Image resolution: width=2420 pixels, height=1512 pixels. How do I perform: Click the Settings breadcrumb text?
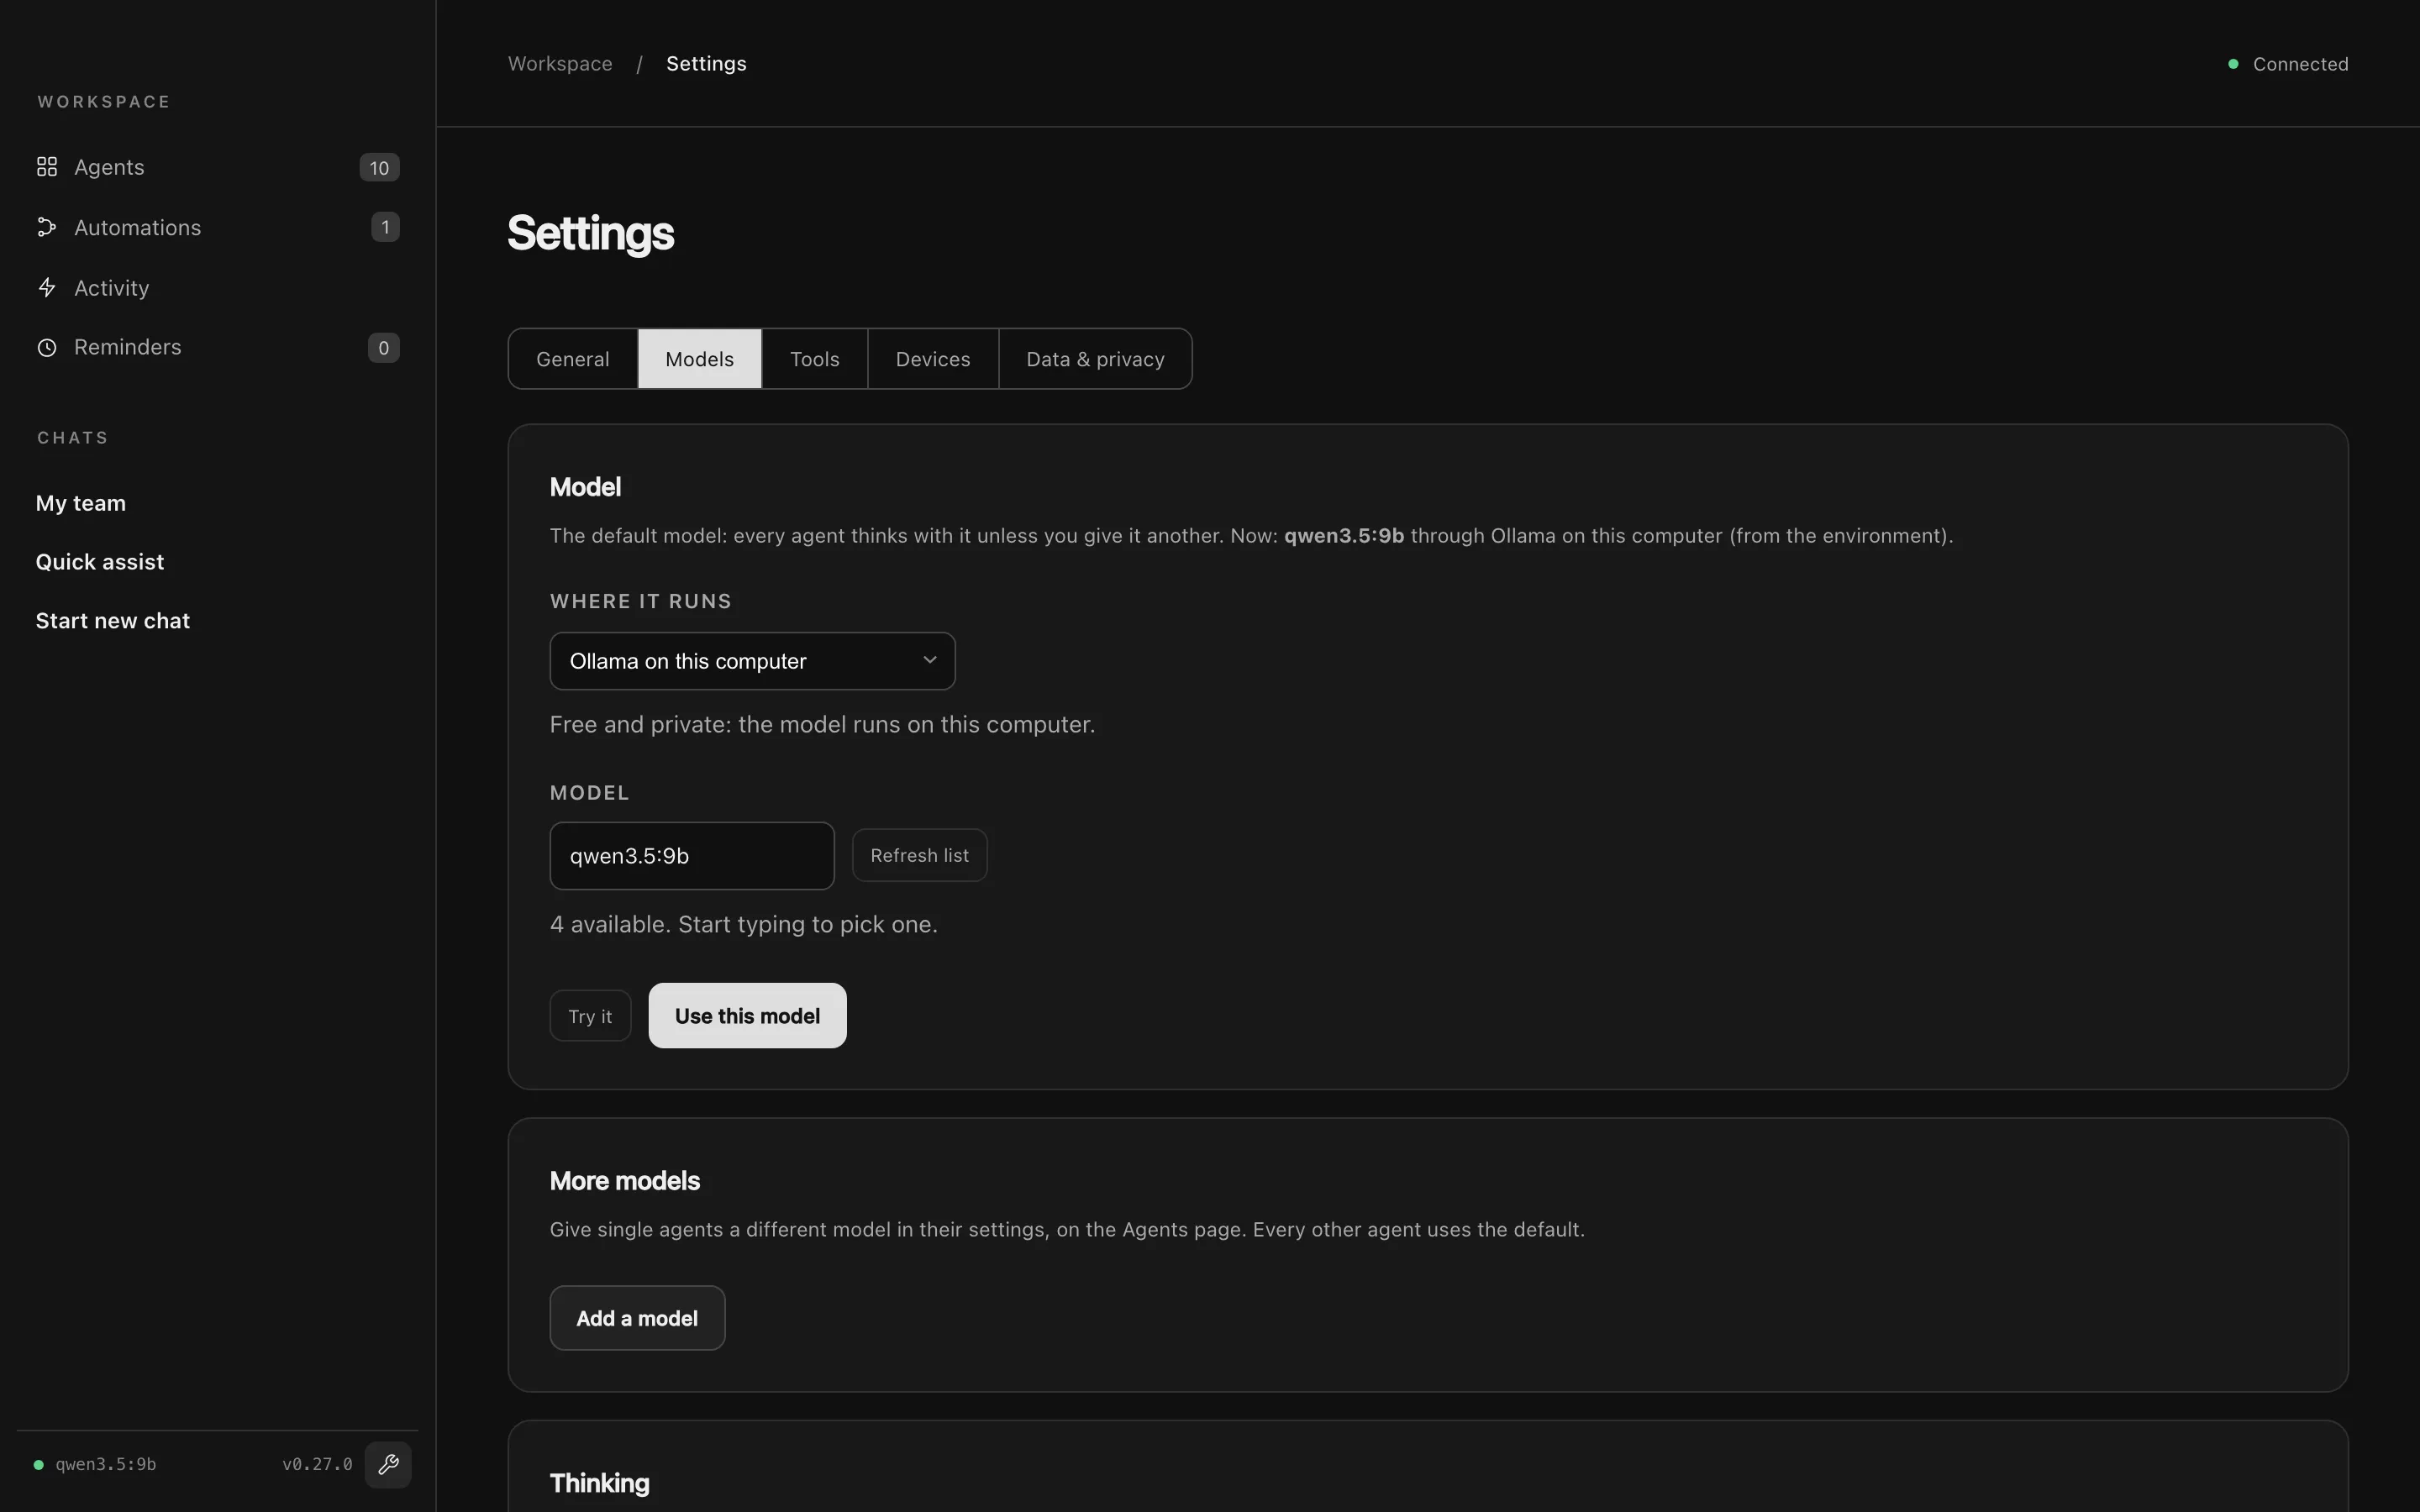point(706,64)
